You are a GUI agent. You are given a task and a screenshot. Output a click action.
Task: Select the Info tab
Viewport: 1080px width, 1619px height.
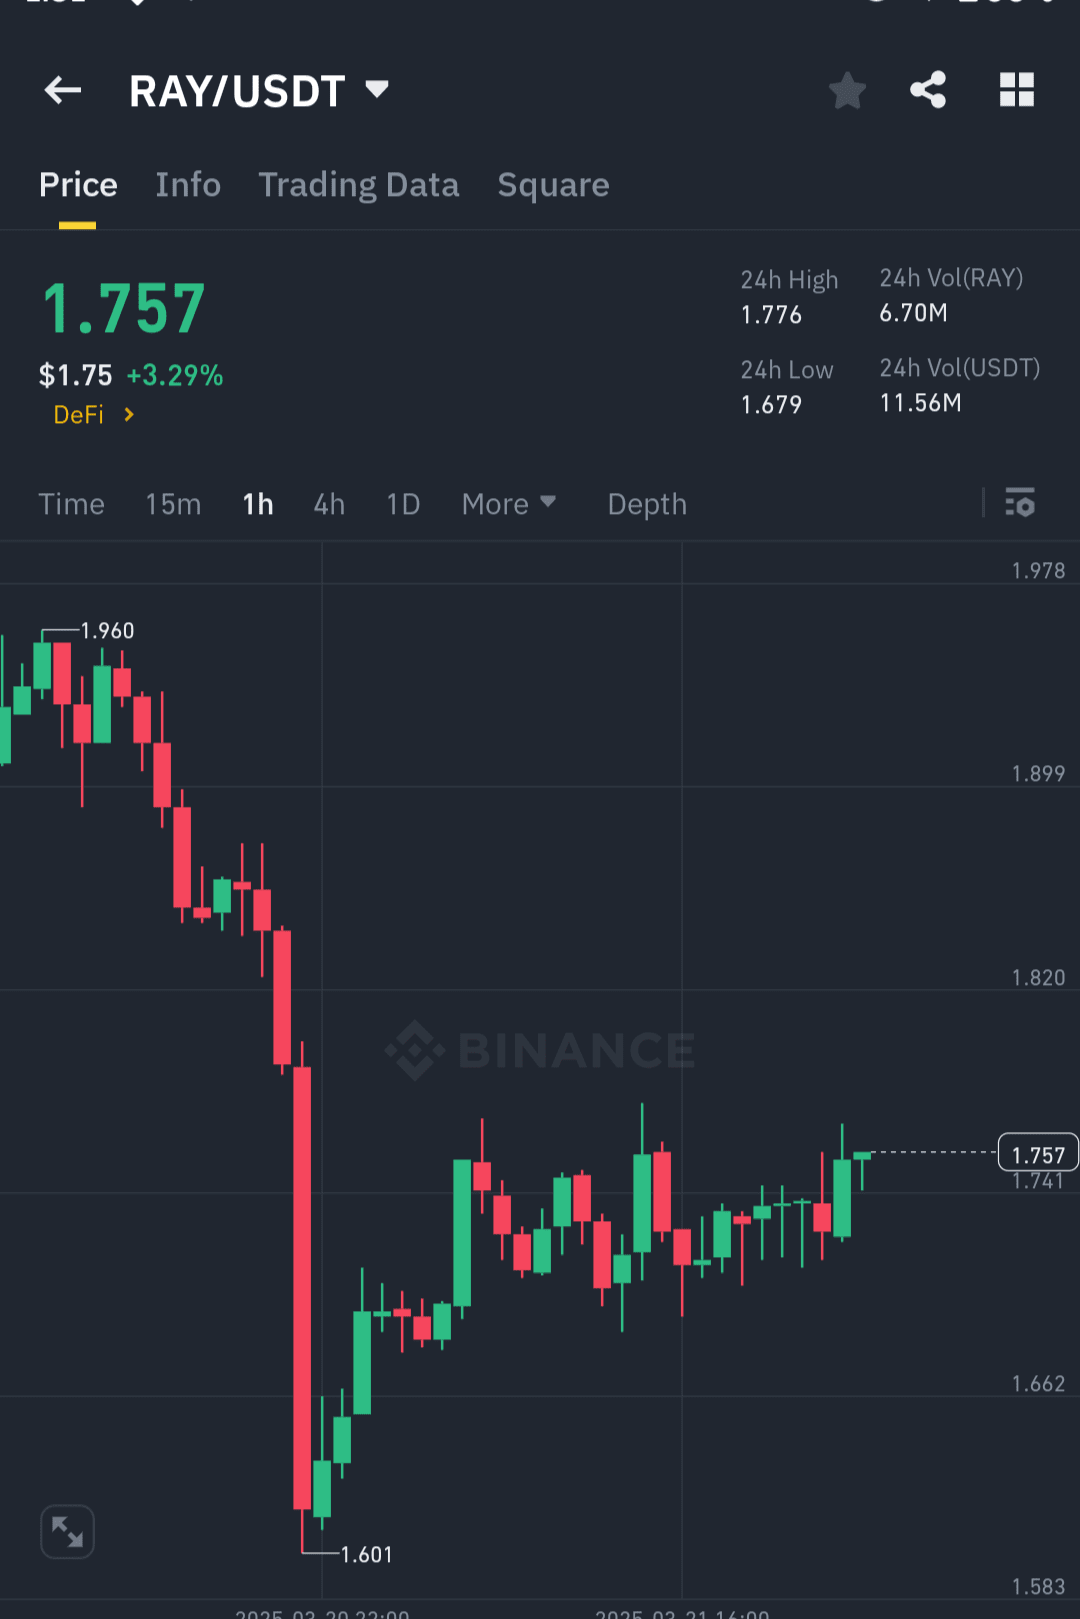pos(187,185)
